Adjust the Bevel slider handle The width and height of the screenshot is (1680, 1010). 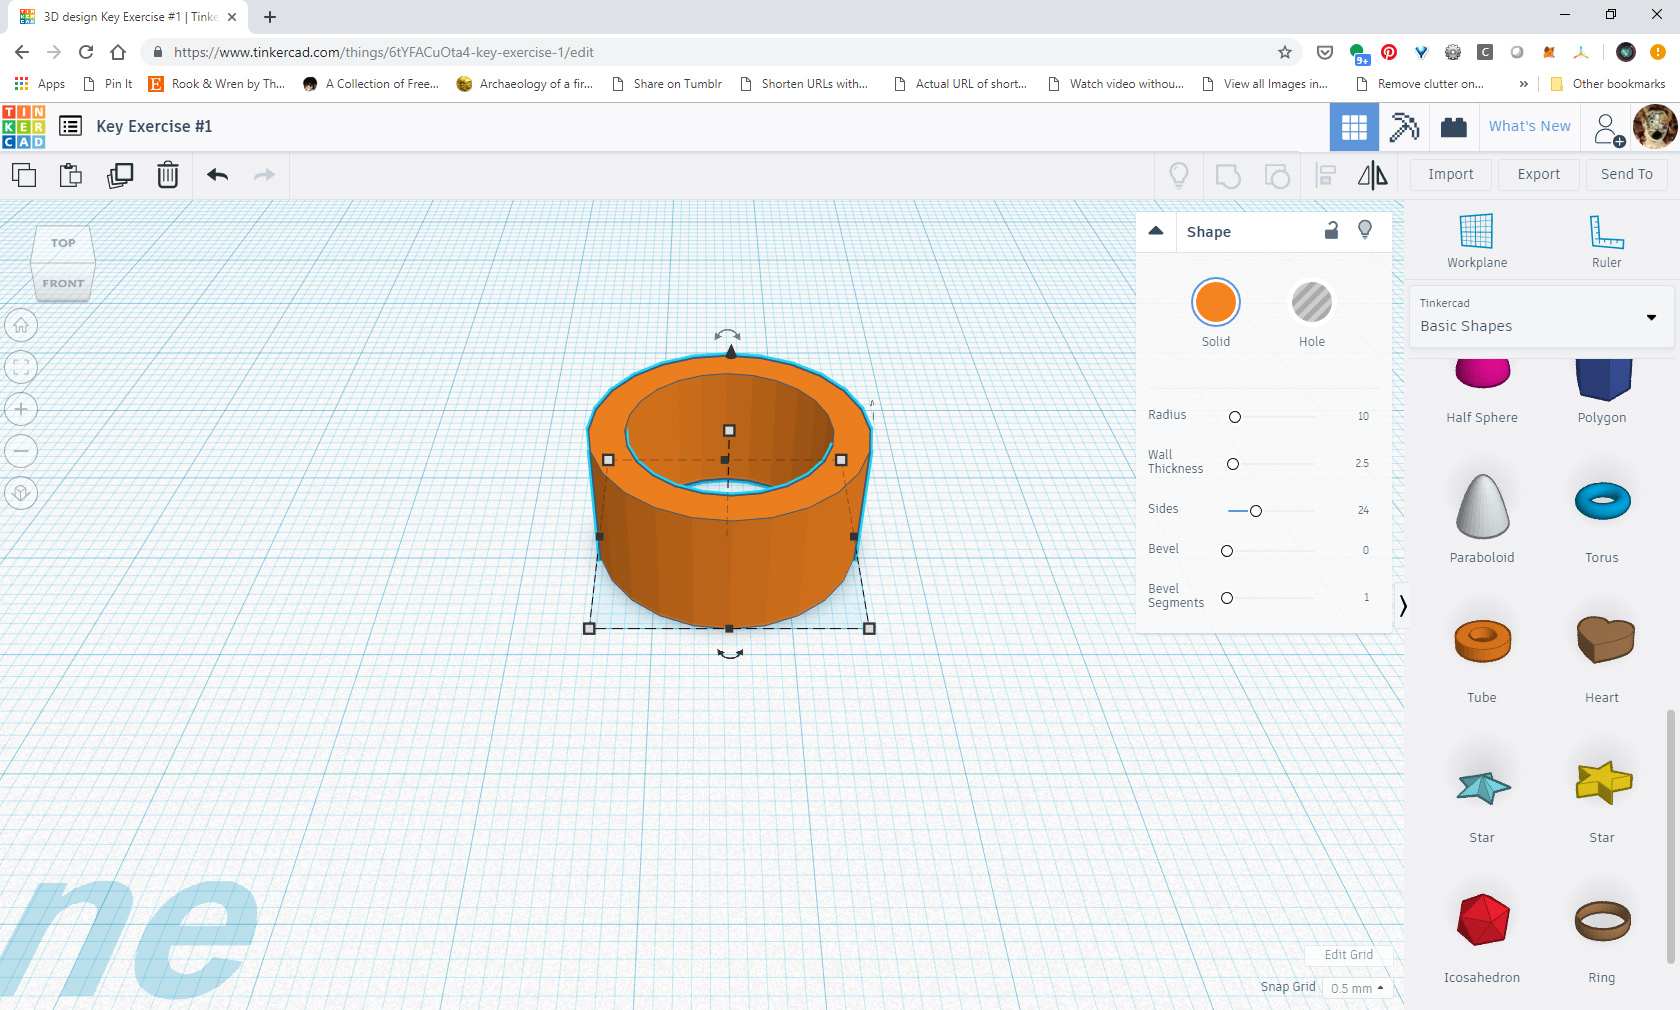click(x=1227, y=551)
